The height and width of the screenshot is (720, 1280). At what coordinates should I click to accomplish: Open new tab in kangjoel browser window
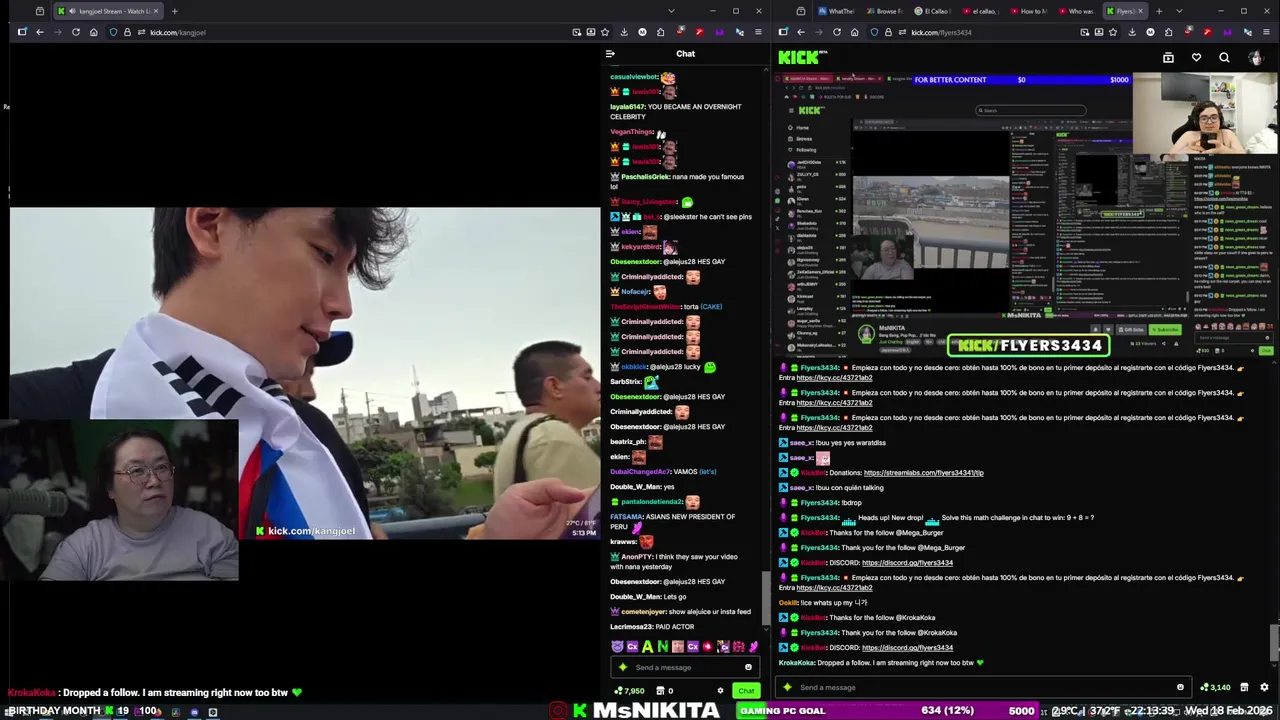(x=174, y=11)
